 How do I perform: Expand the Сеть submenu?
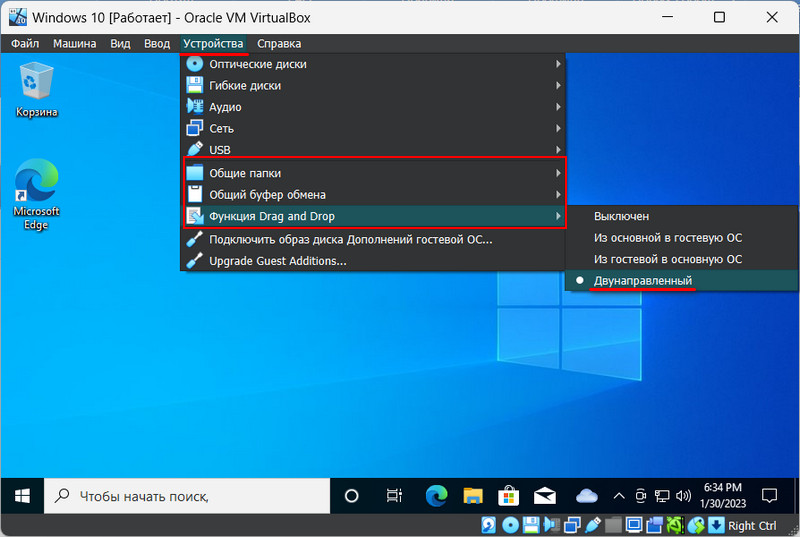(373, 129)
